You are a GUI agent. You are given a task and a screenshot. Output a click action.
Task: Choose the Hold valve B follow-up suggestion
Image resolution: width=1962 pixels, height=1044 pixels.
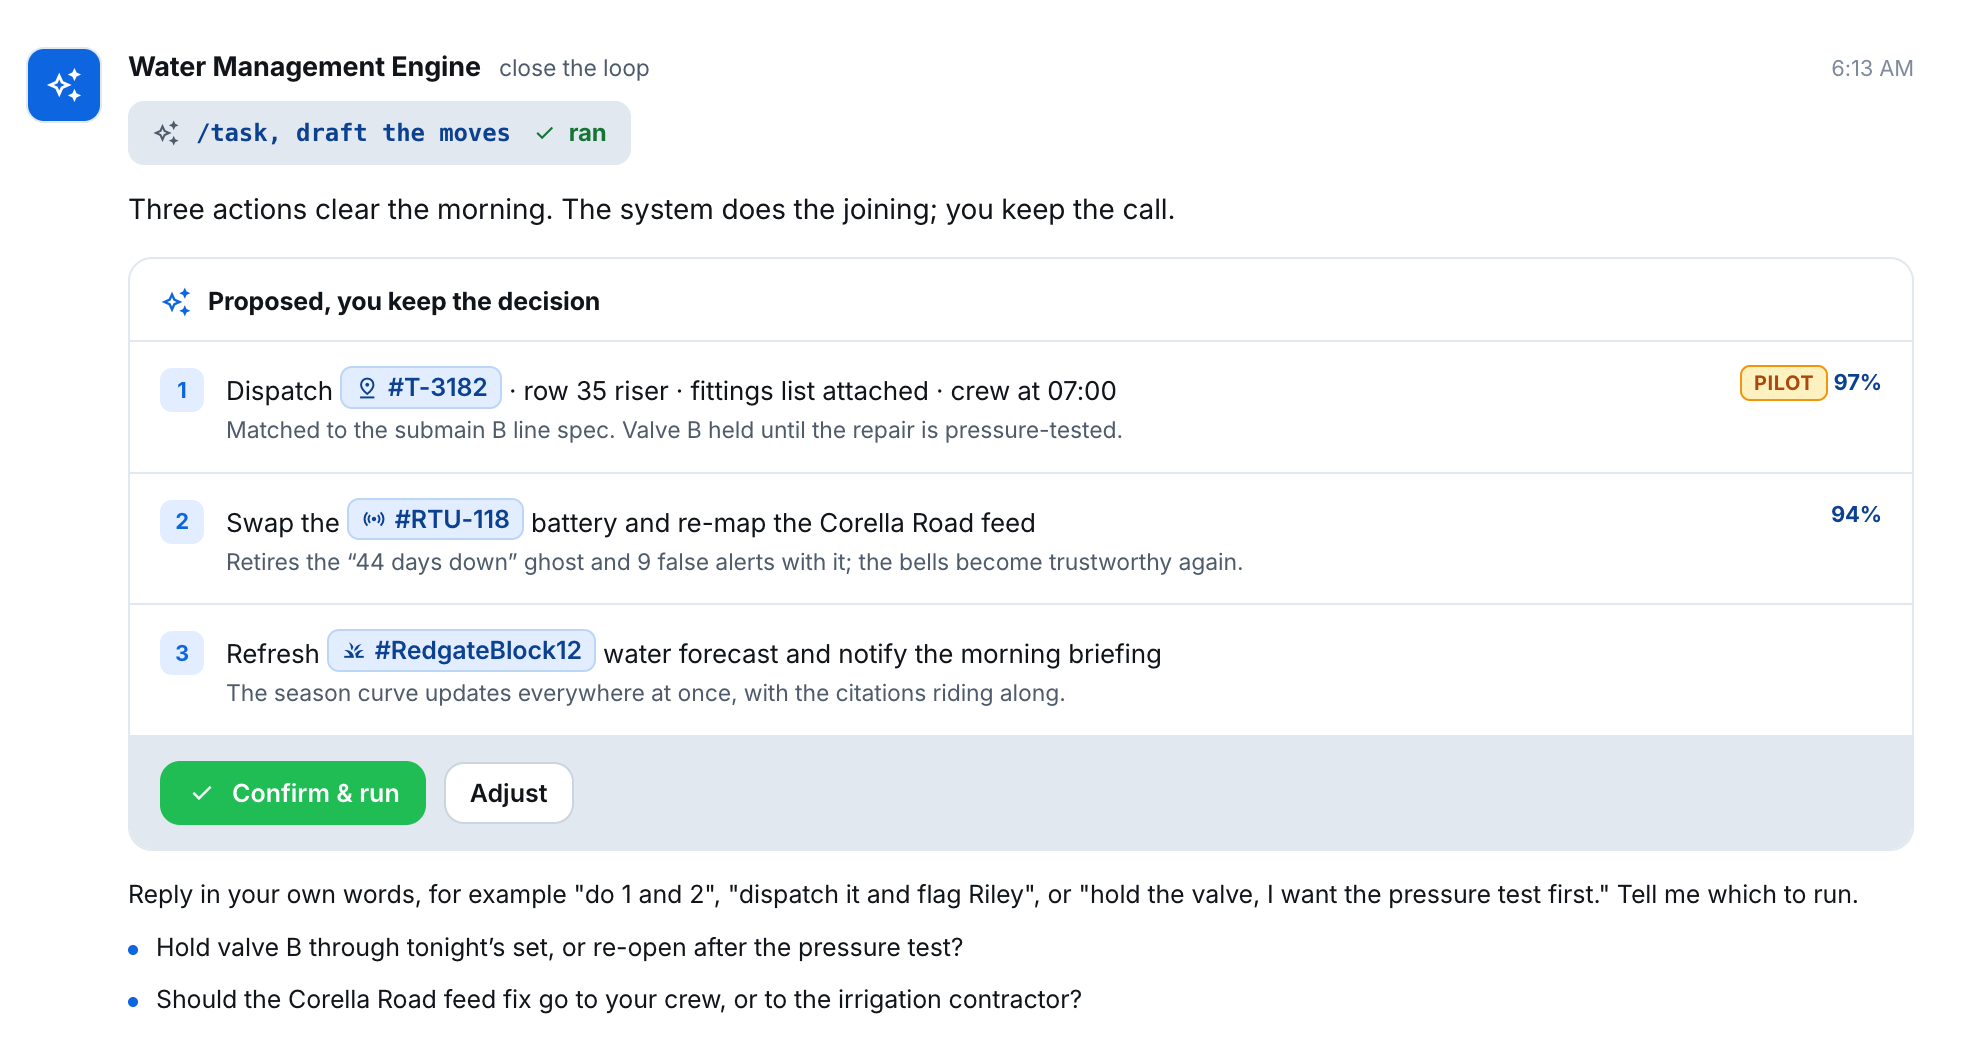(559, 948)
